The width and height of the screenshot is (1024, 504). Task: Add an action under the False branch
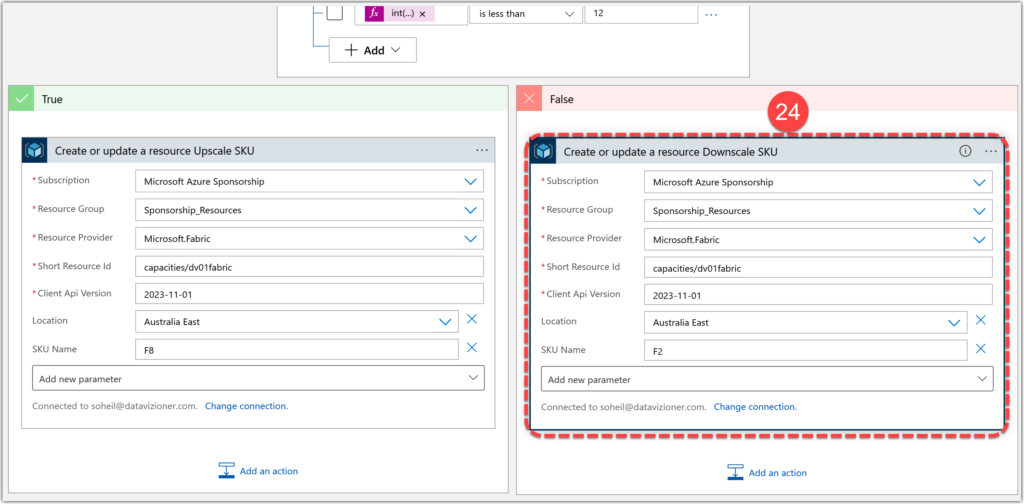[767, 472]
